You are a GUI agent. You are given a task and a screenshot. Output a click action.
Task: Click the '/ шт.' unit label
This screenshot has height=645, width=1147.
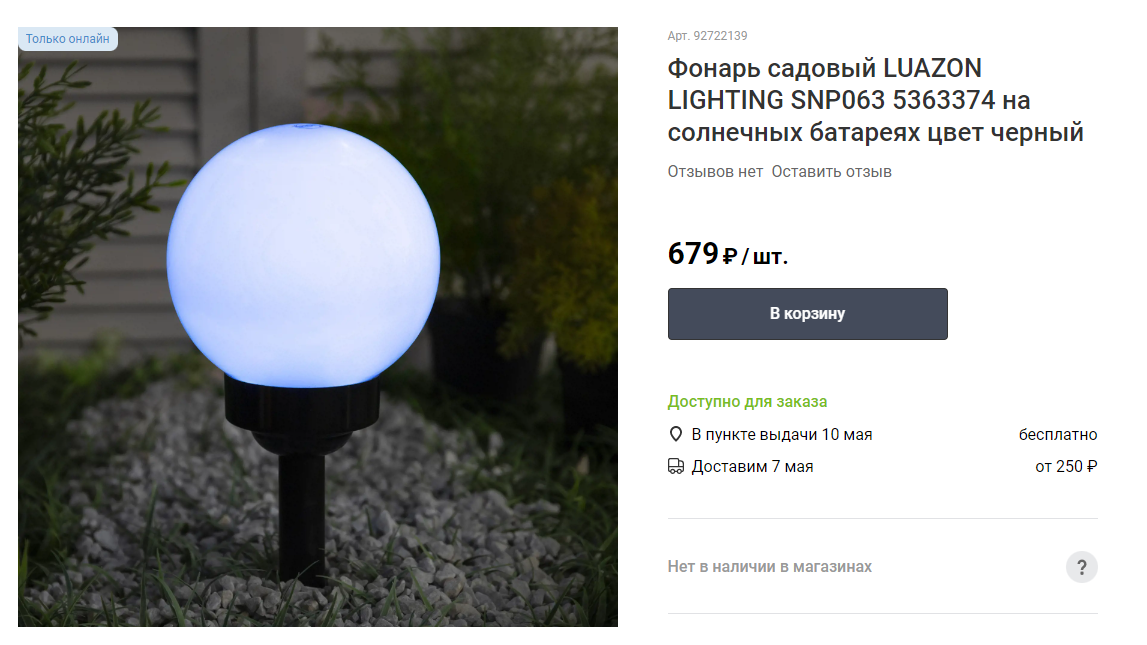764,257
